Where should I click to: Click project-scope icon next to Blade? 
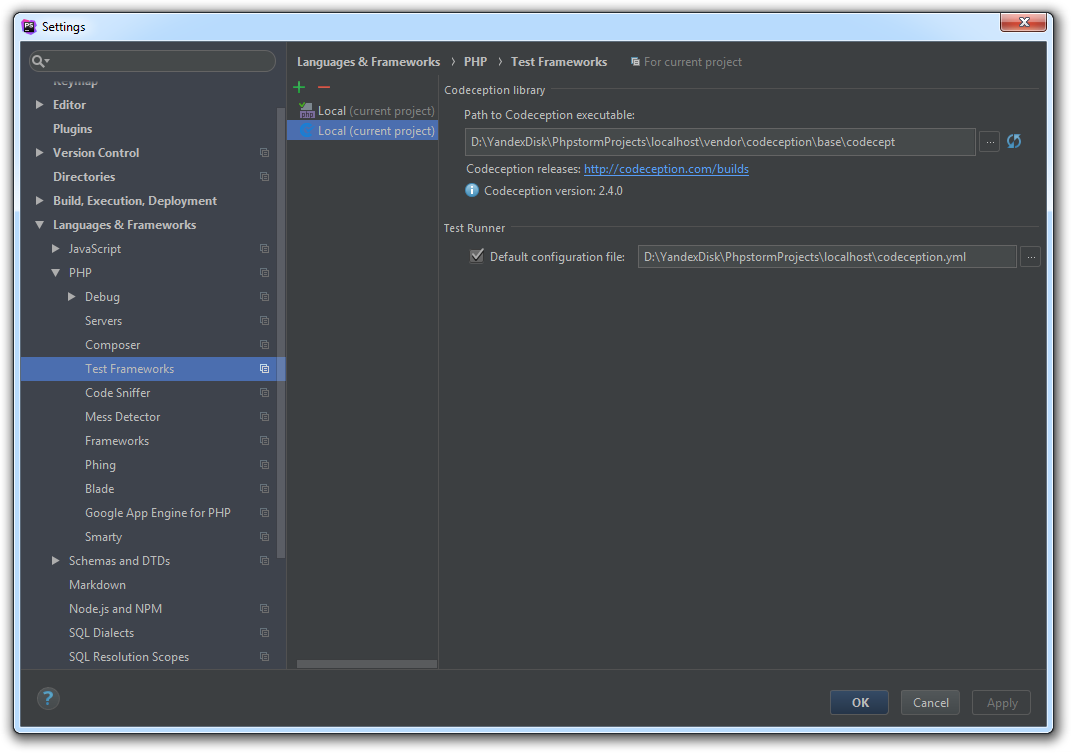click(x=265, y=488)
